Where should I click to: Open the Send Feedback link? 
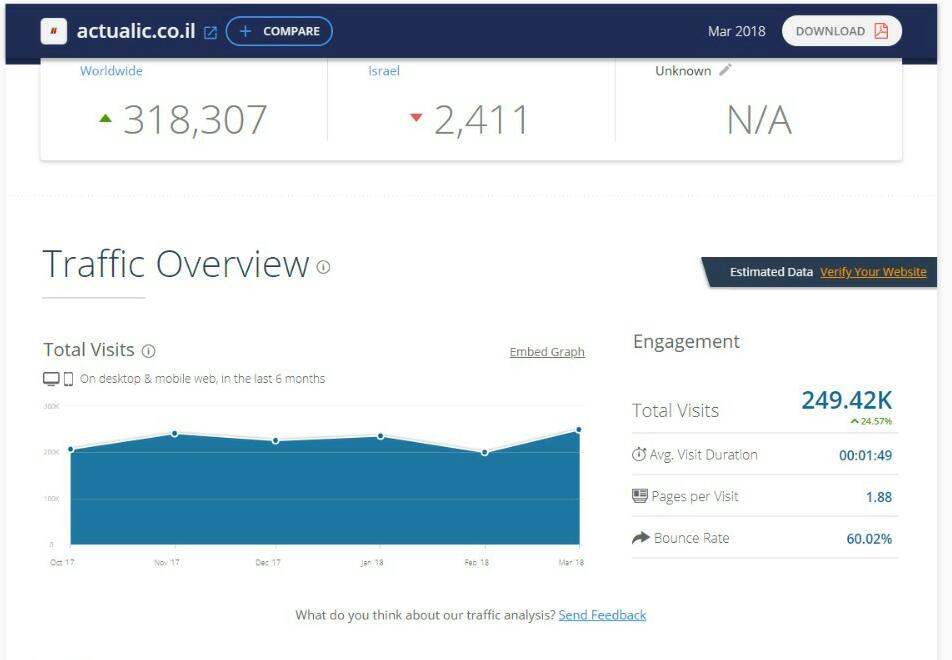click(x=602, y=615)
